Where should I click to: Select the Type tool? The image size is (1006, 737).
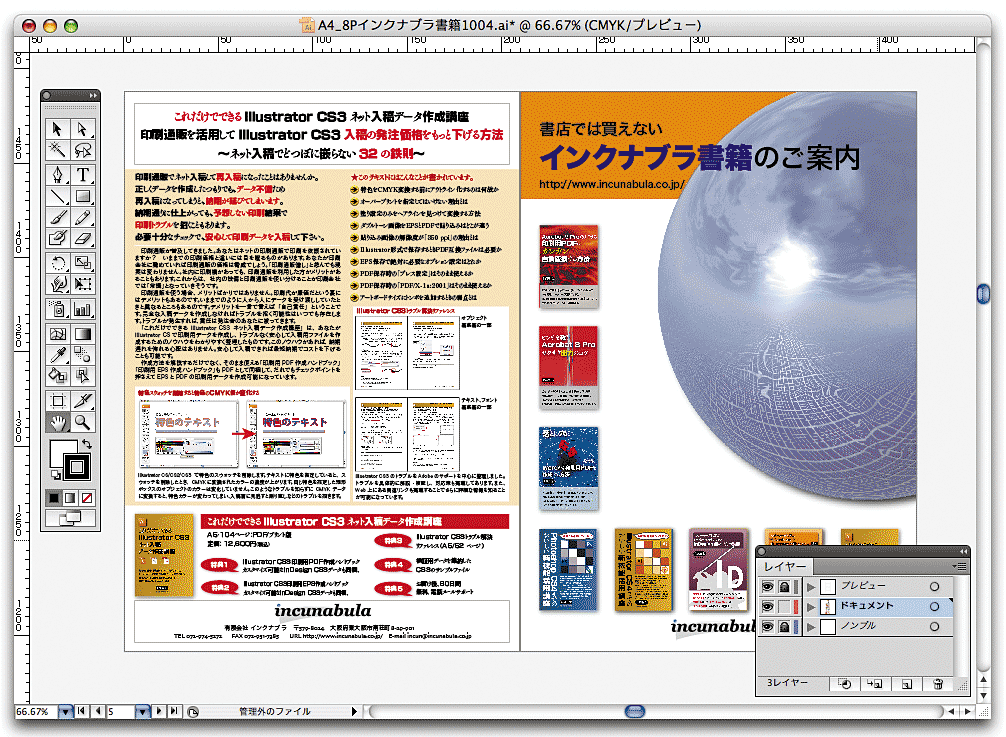point(83,173)
